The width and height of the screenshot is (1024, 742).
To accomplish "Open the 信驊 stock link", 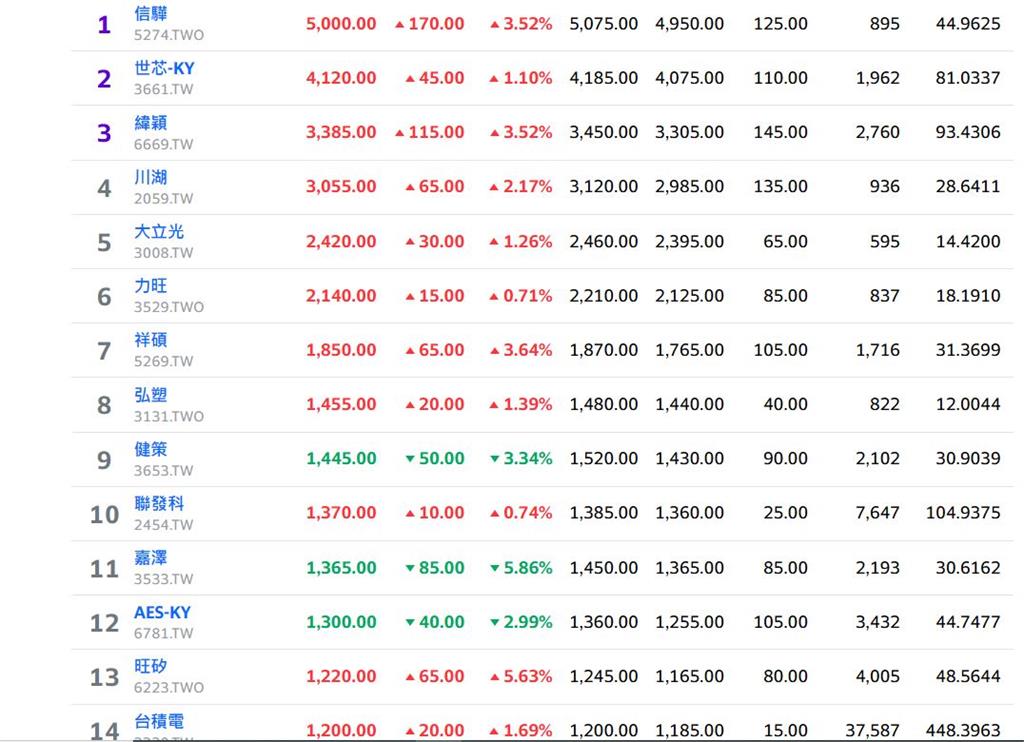I will (x=151, y=14).
